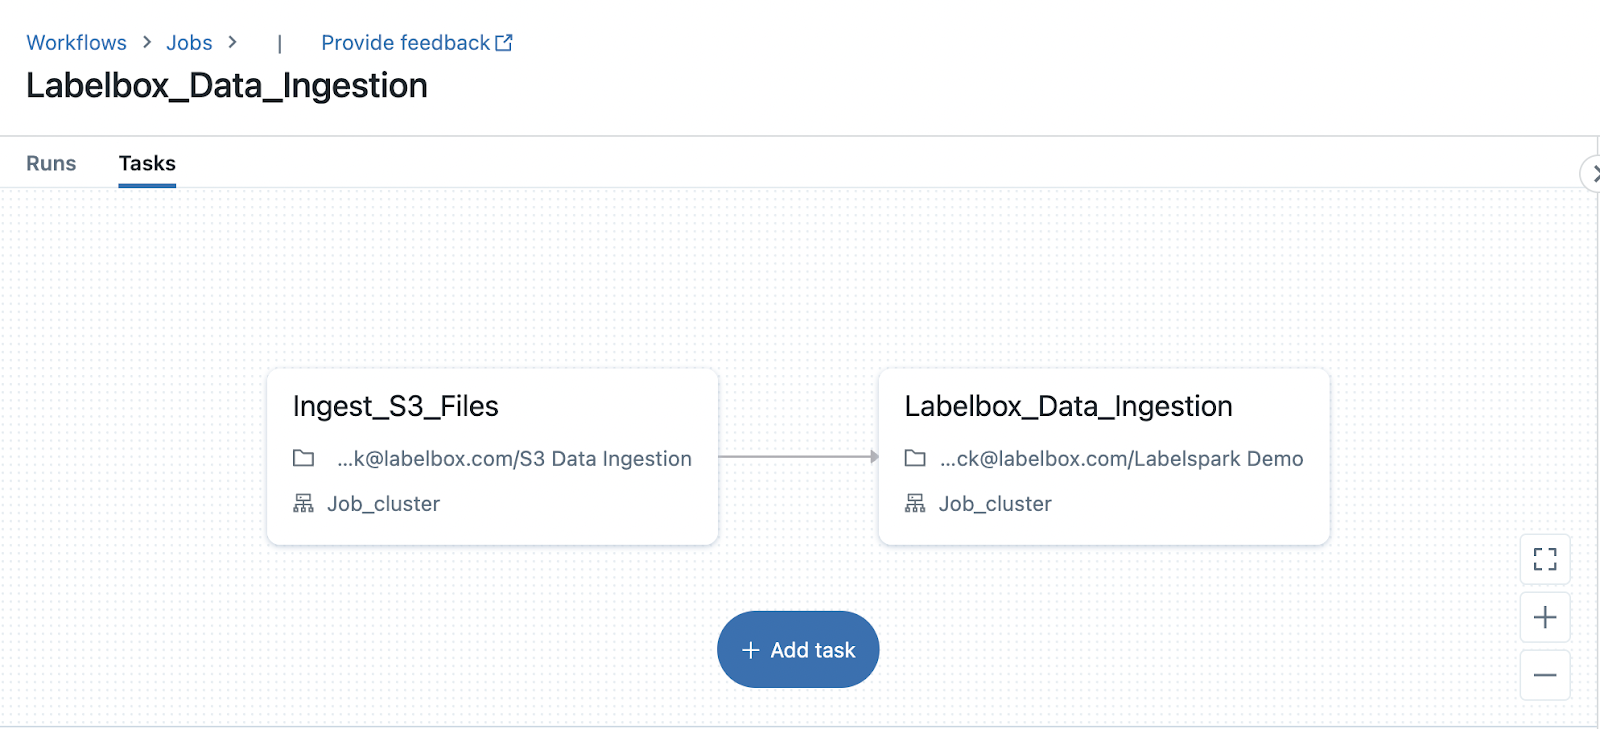Screen dimensions: 1600x729
Task: Open the Provide feedback link
Action: [x=405, y=43]
